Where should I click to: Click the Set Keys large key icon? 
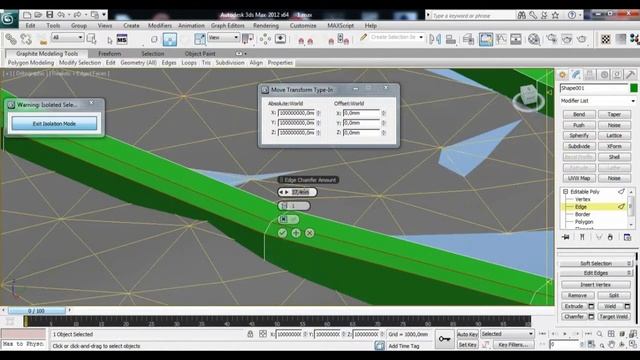pos(444,339)
